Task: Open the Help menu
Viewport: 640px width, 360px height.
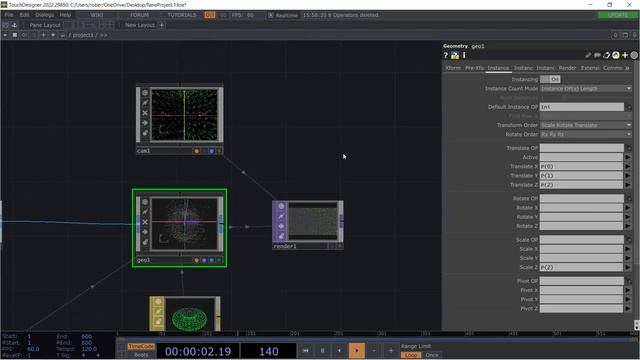Action: (x=65, y=15)
